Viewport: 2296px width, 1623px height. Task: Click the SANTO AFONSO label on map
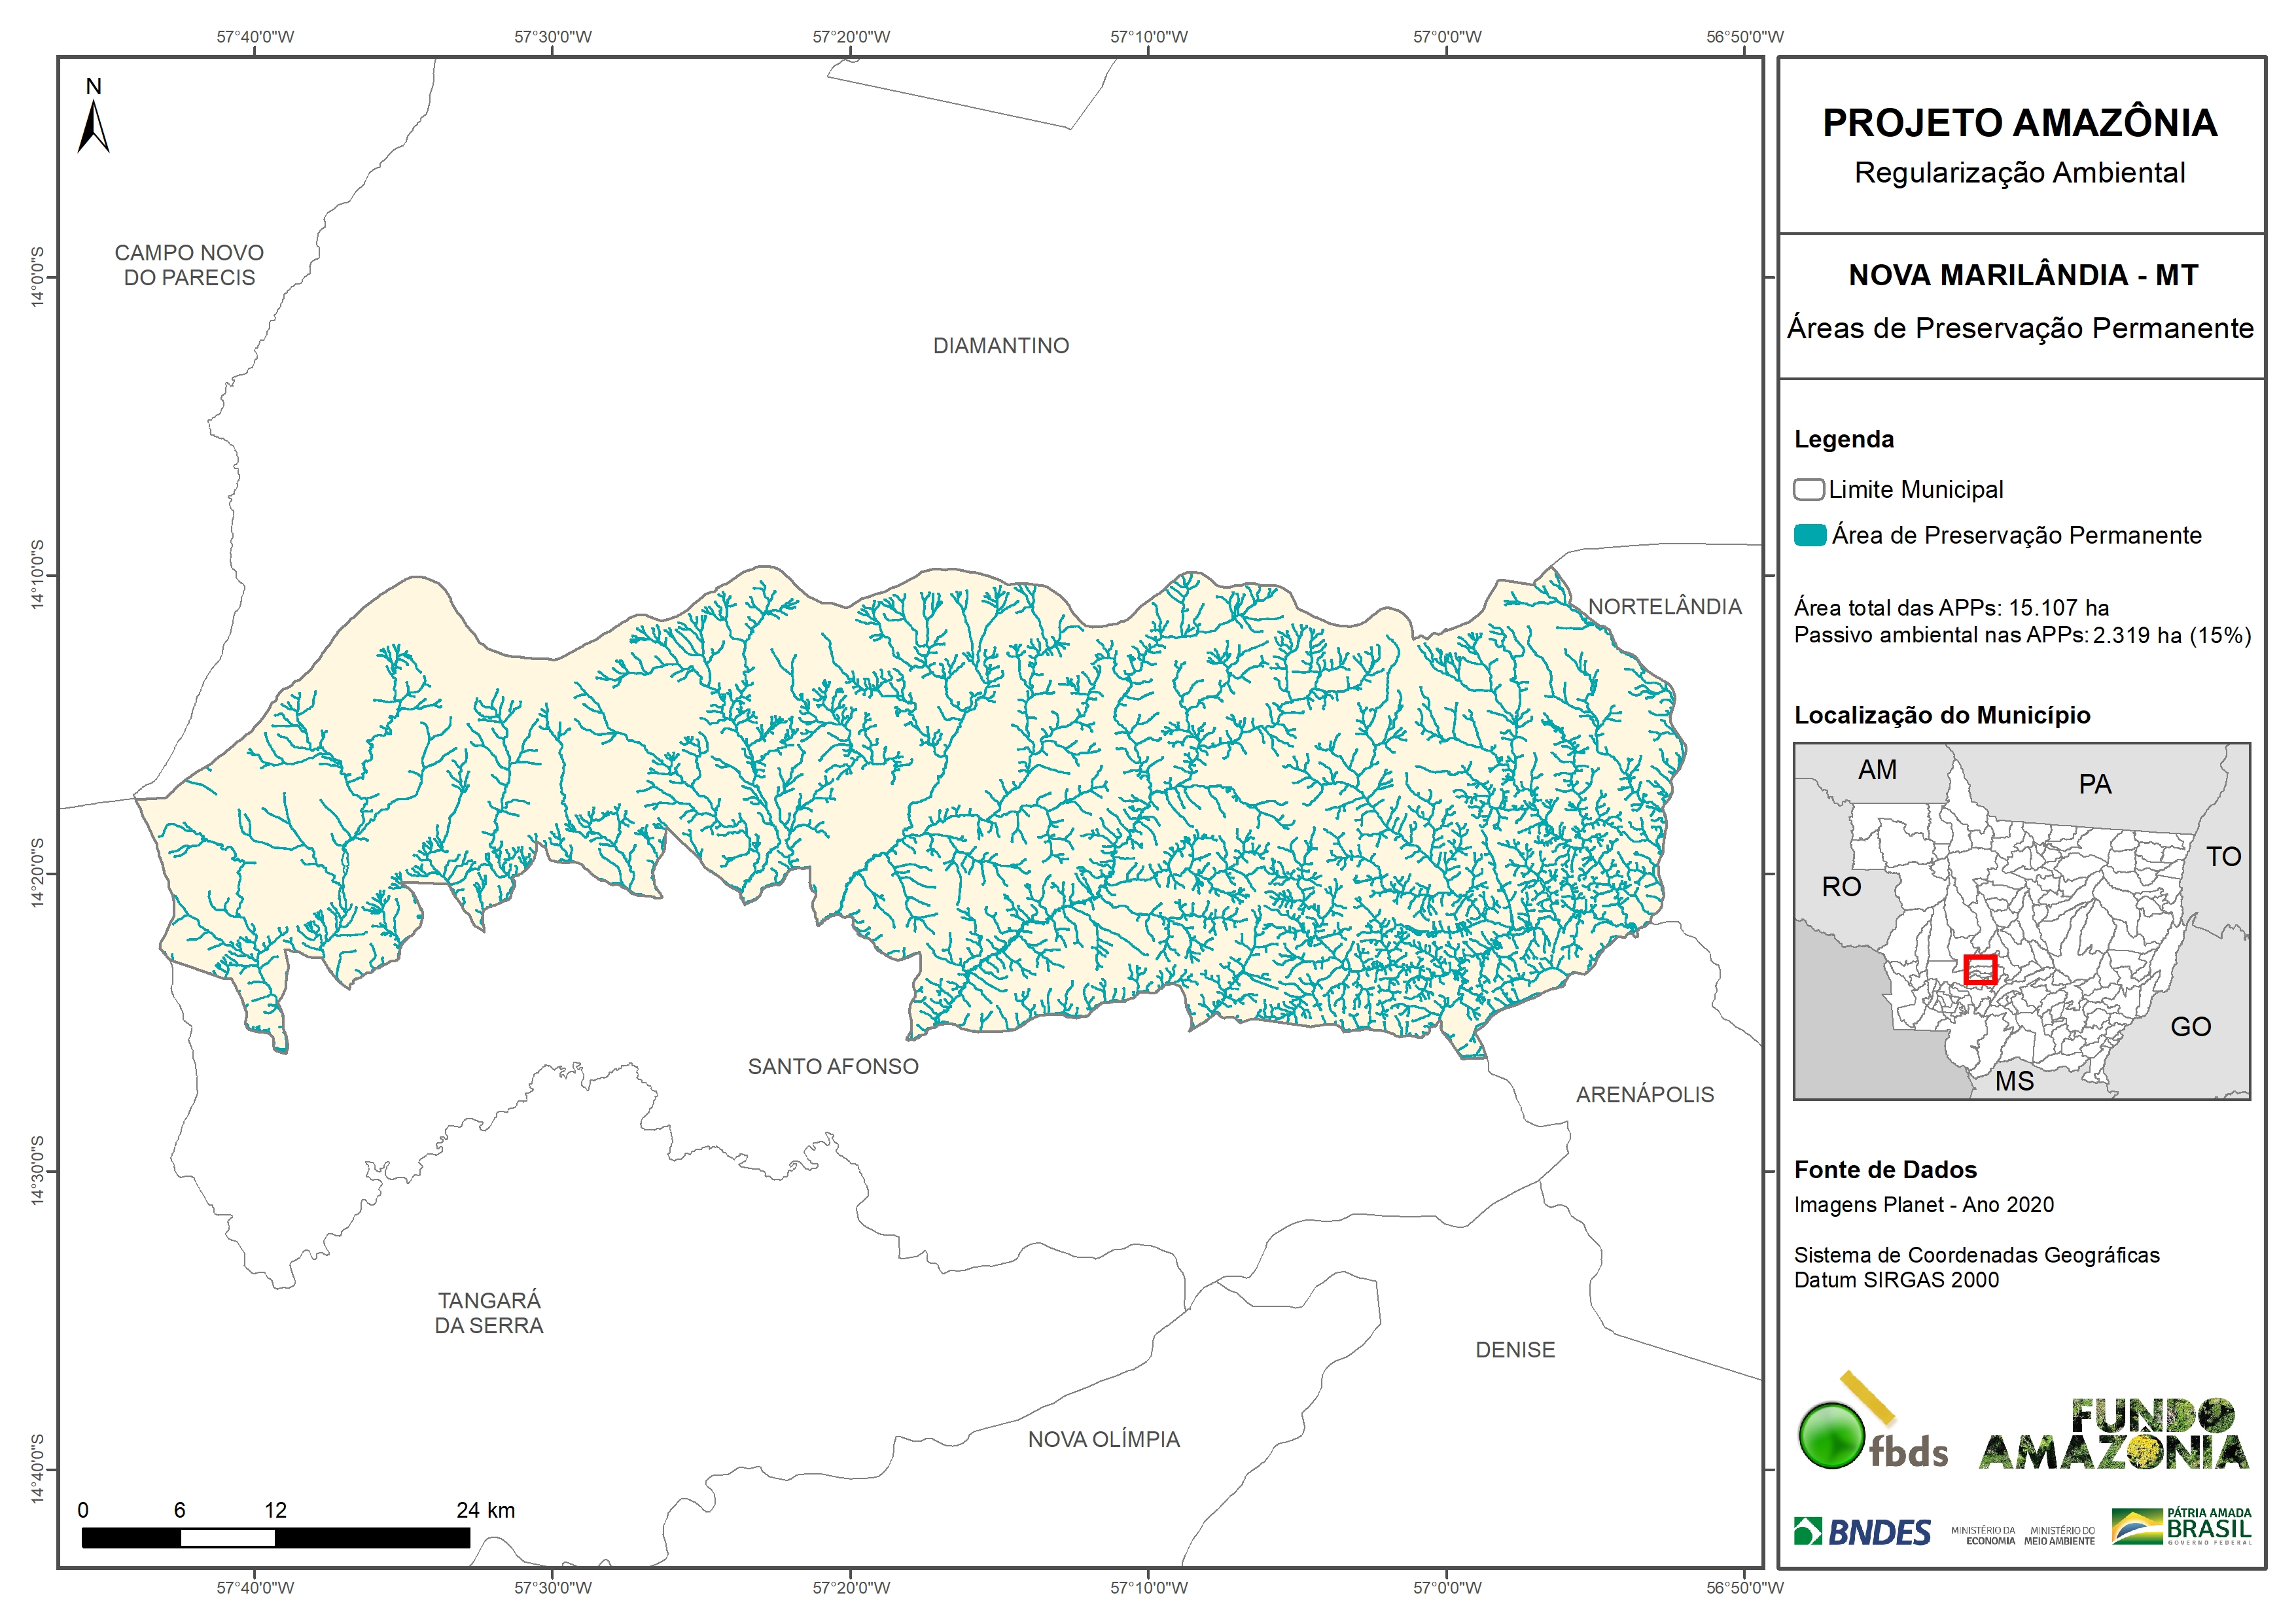pos(833,1066)
